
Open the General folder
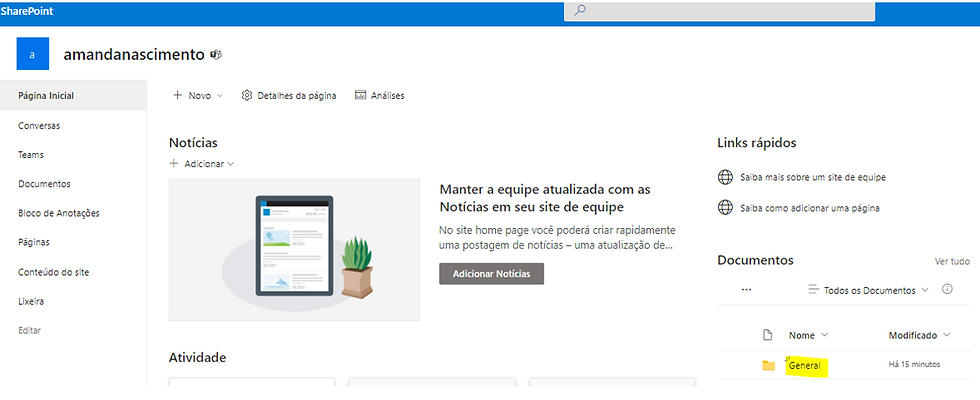tap(804, 366)
